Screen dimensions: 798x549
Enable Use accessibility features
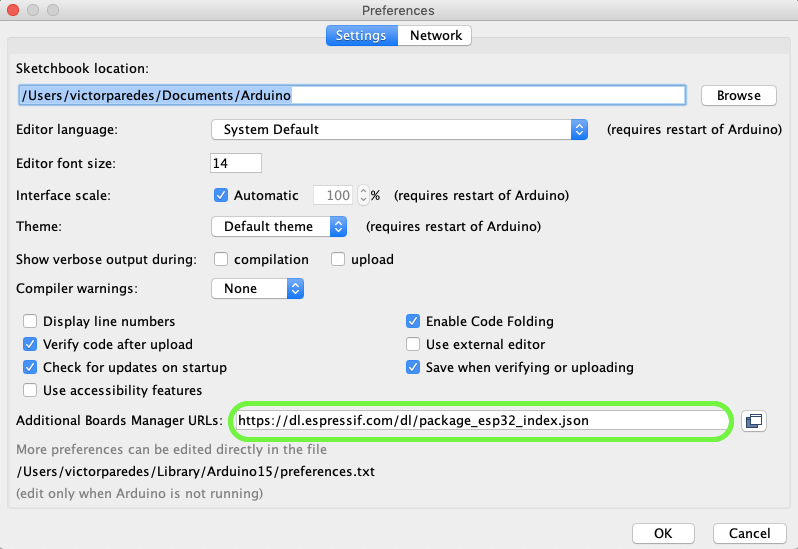[x=30, y=390]
